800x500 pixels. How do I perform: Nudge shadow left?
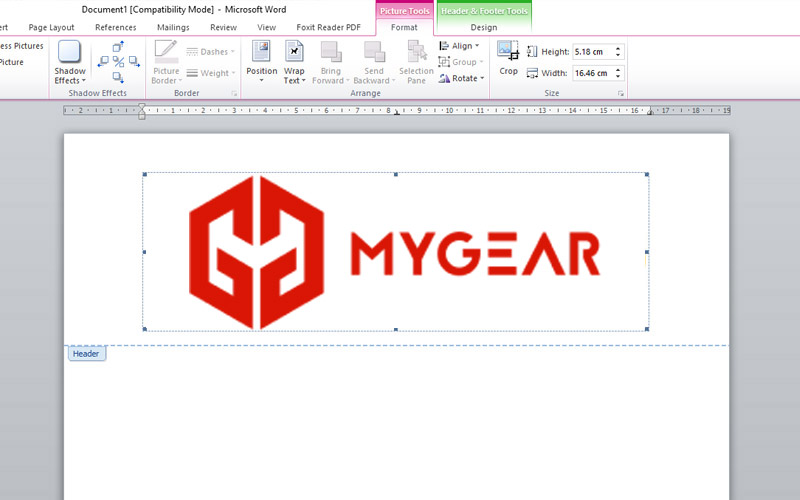[104, 62]
